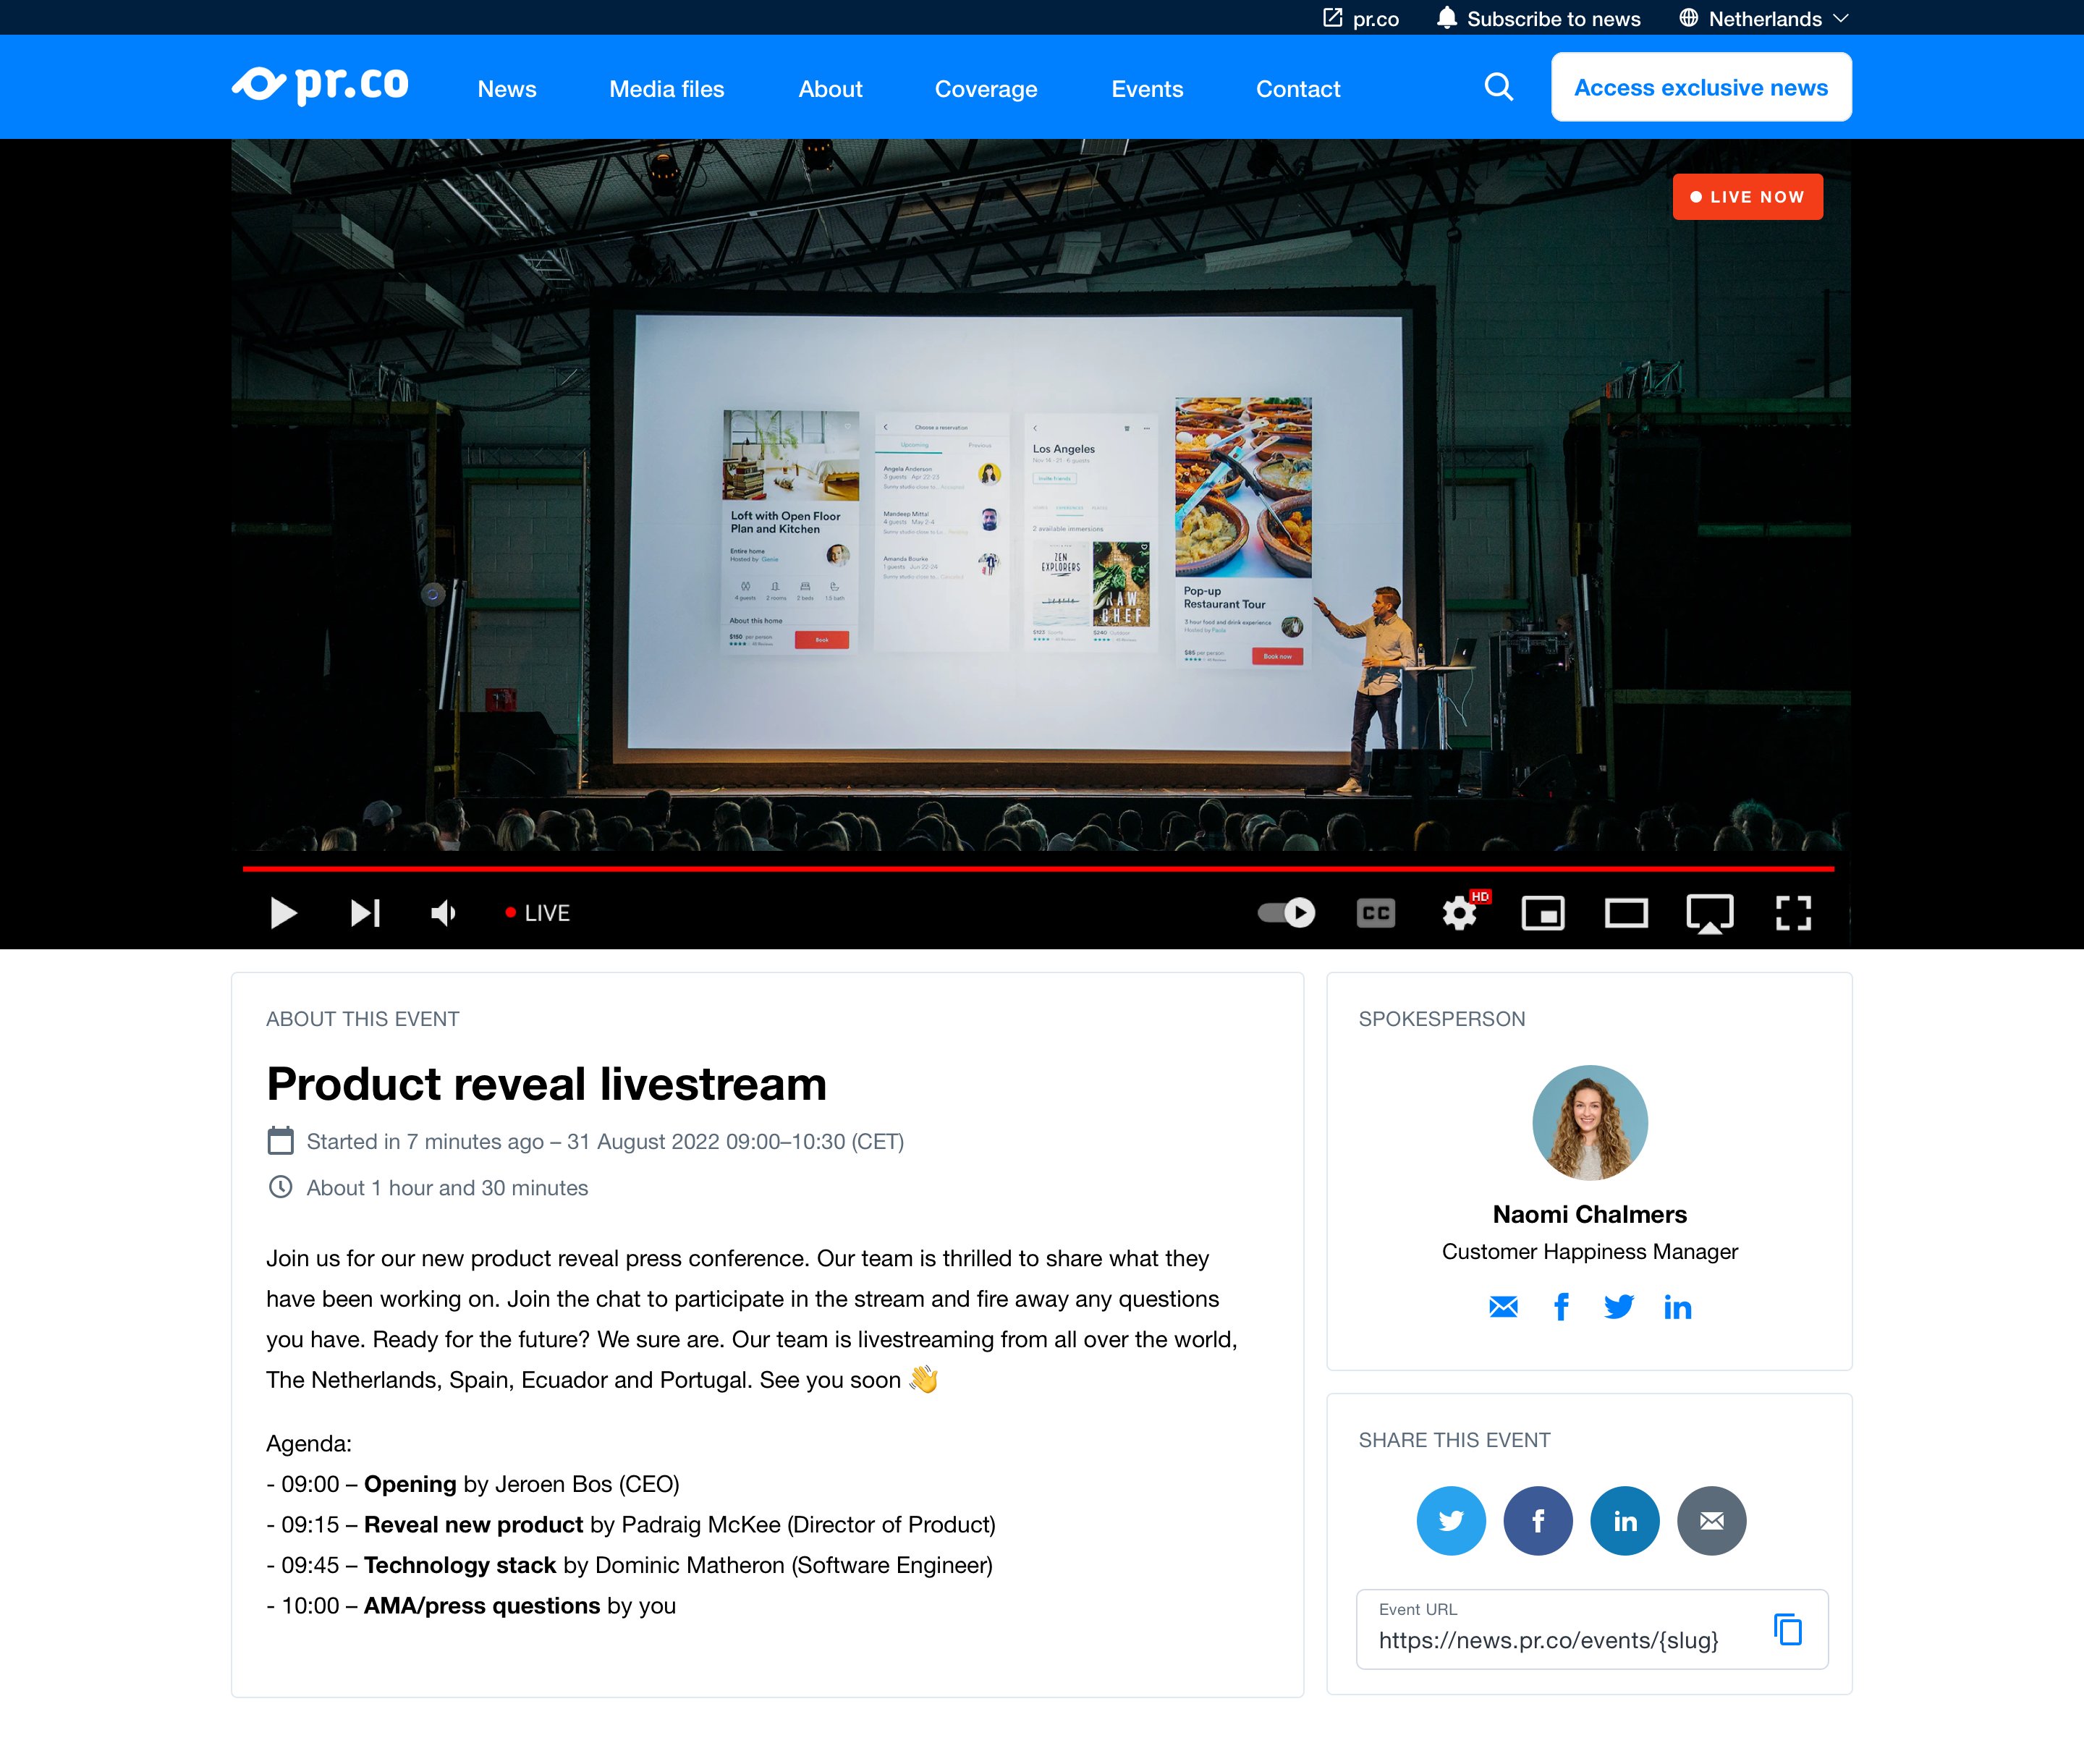Copy the event URL
The height and width of the screenshot is (1764, 2084).
point(1787,1630)
